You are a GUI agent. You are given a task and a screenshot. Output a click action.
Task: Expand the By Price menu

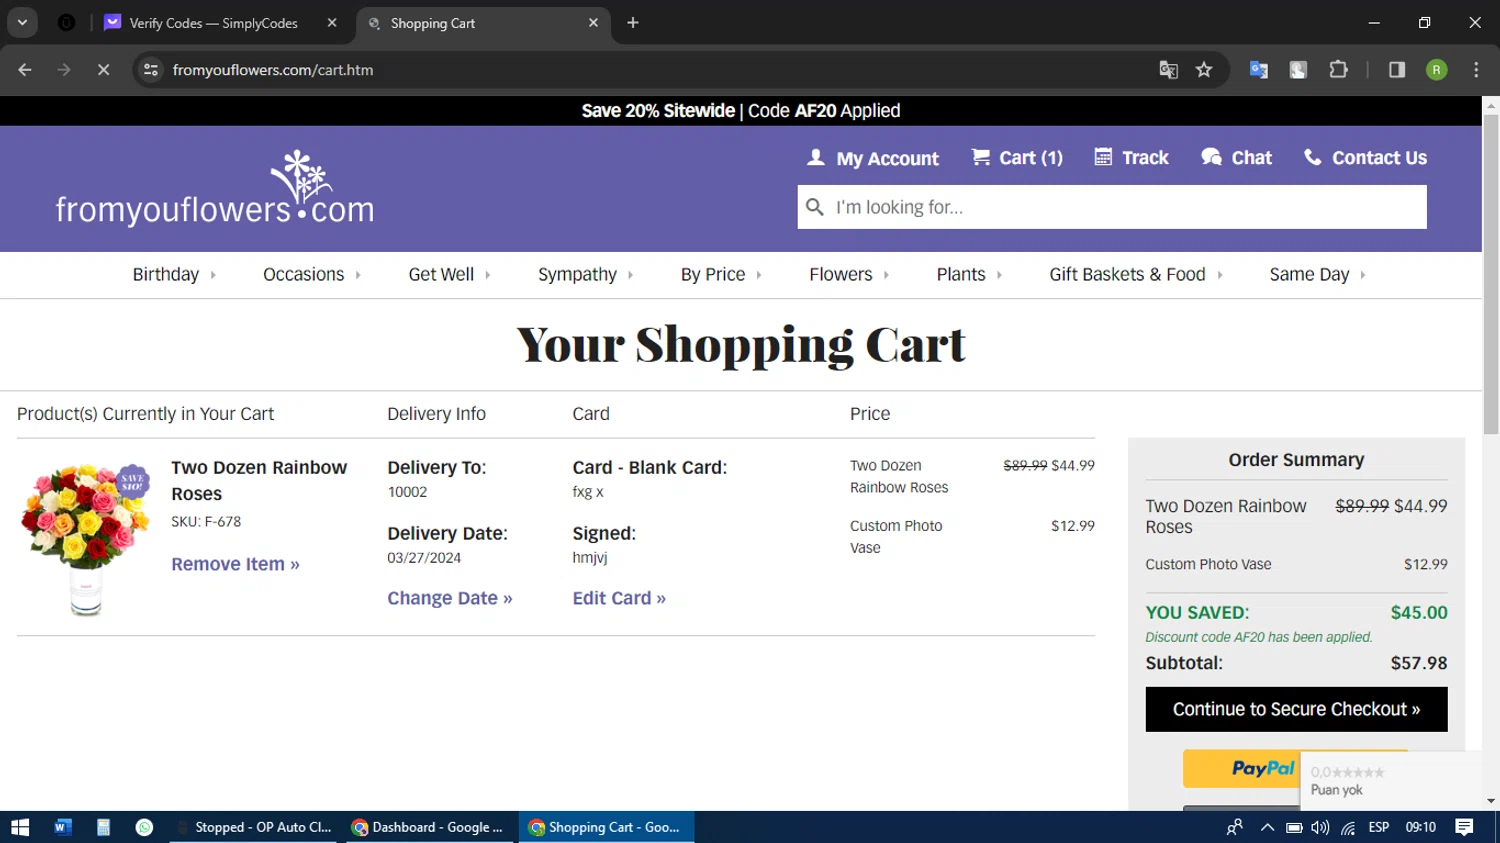721,274
